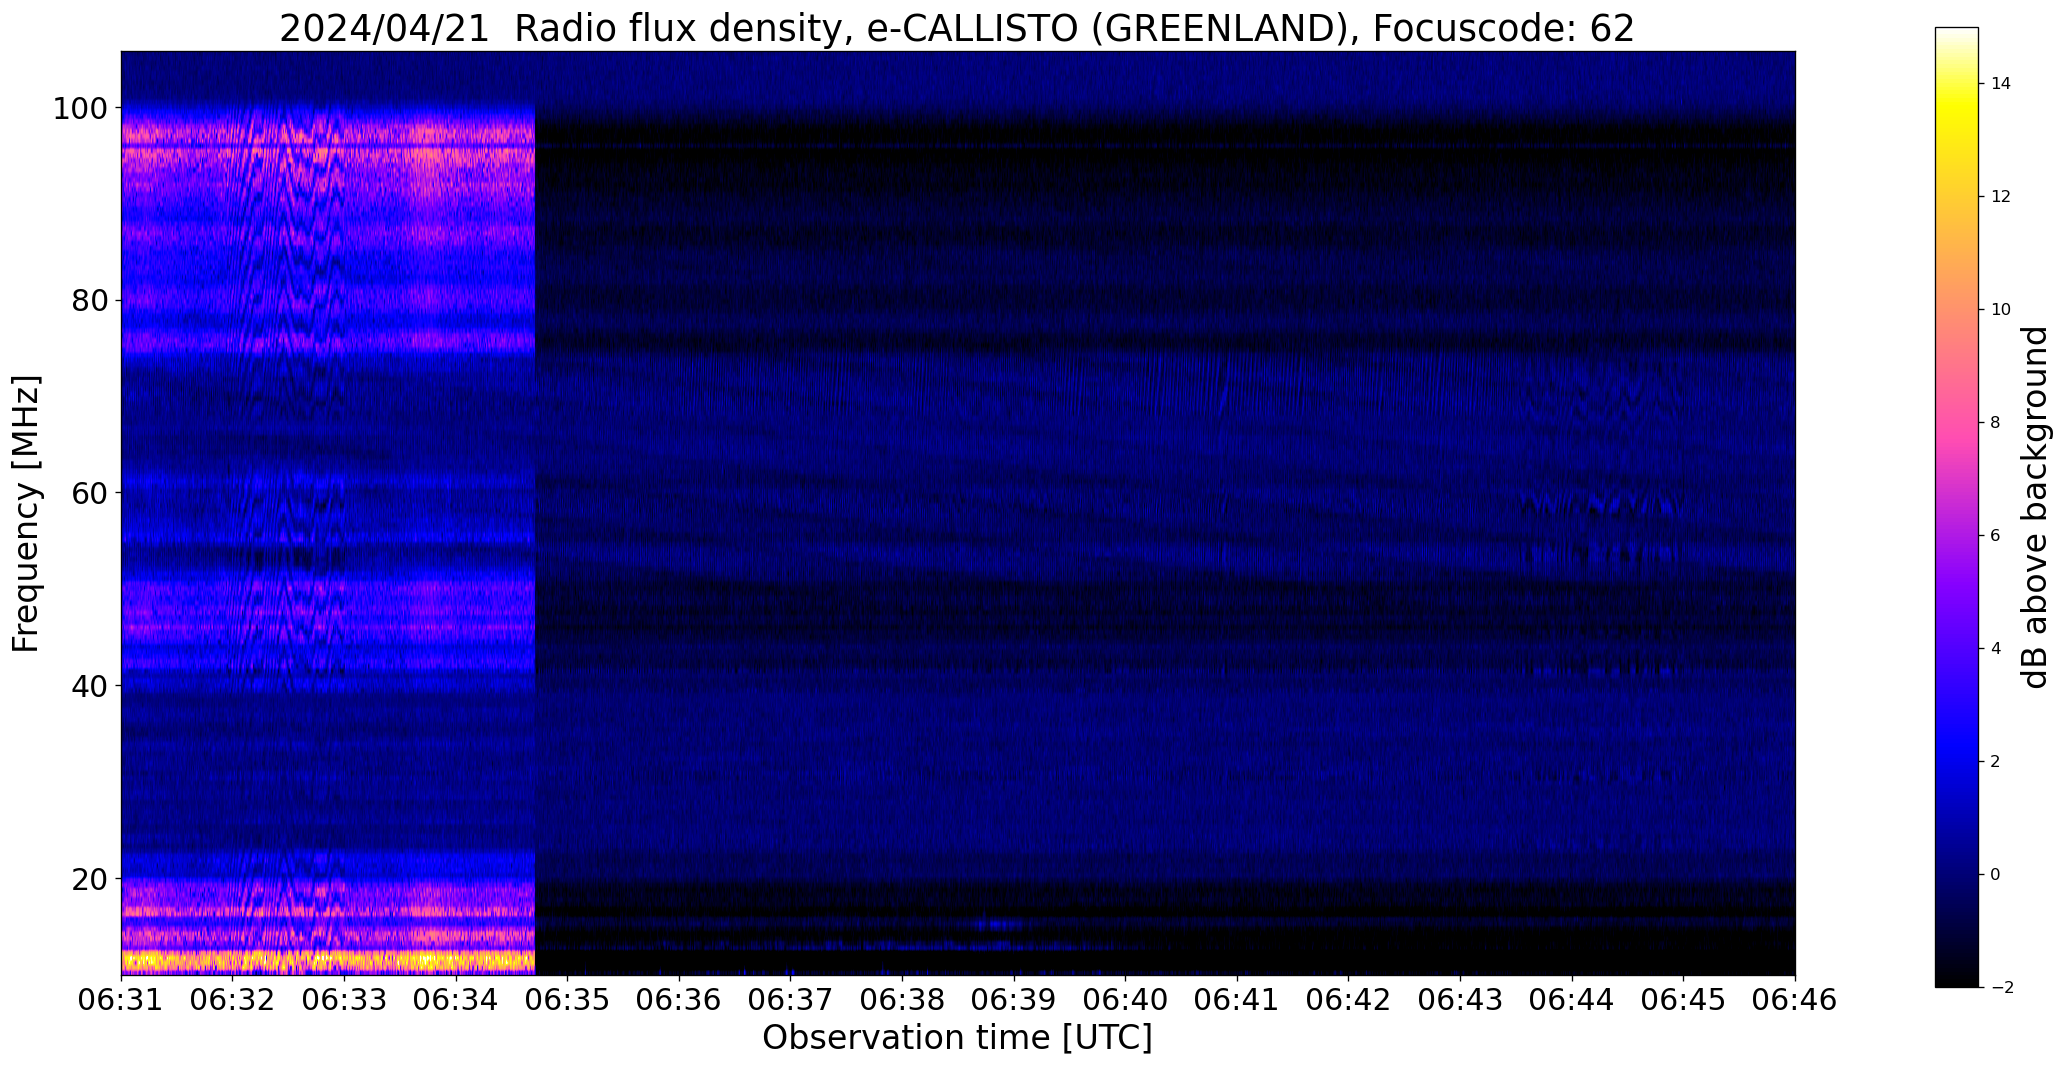Image resolution: width=2066 pixels, height=1067 pixels.
Task: Click the 06:44 time tick label
Action: coord(1572,1001)
